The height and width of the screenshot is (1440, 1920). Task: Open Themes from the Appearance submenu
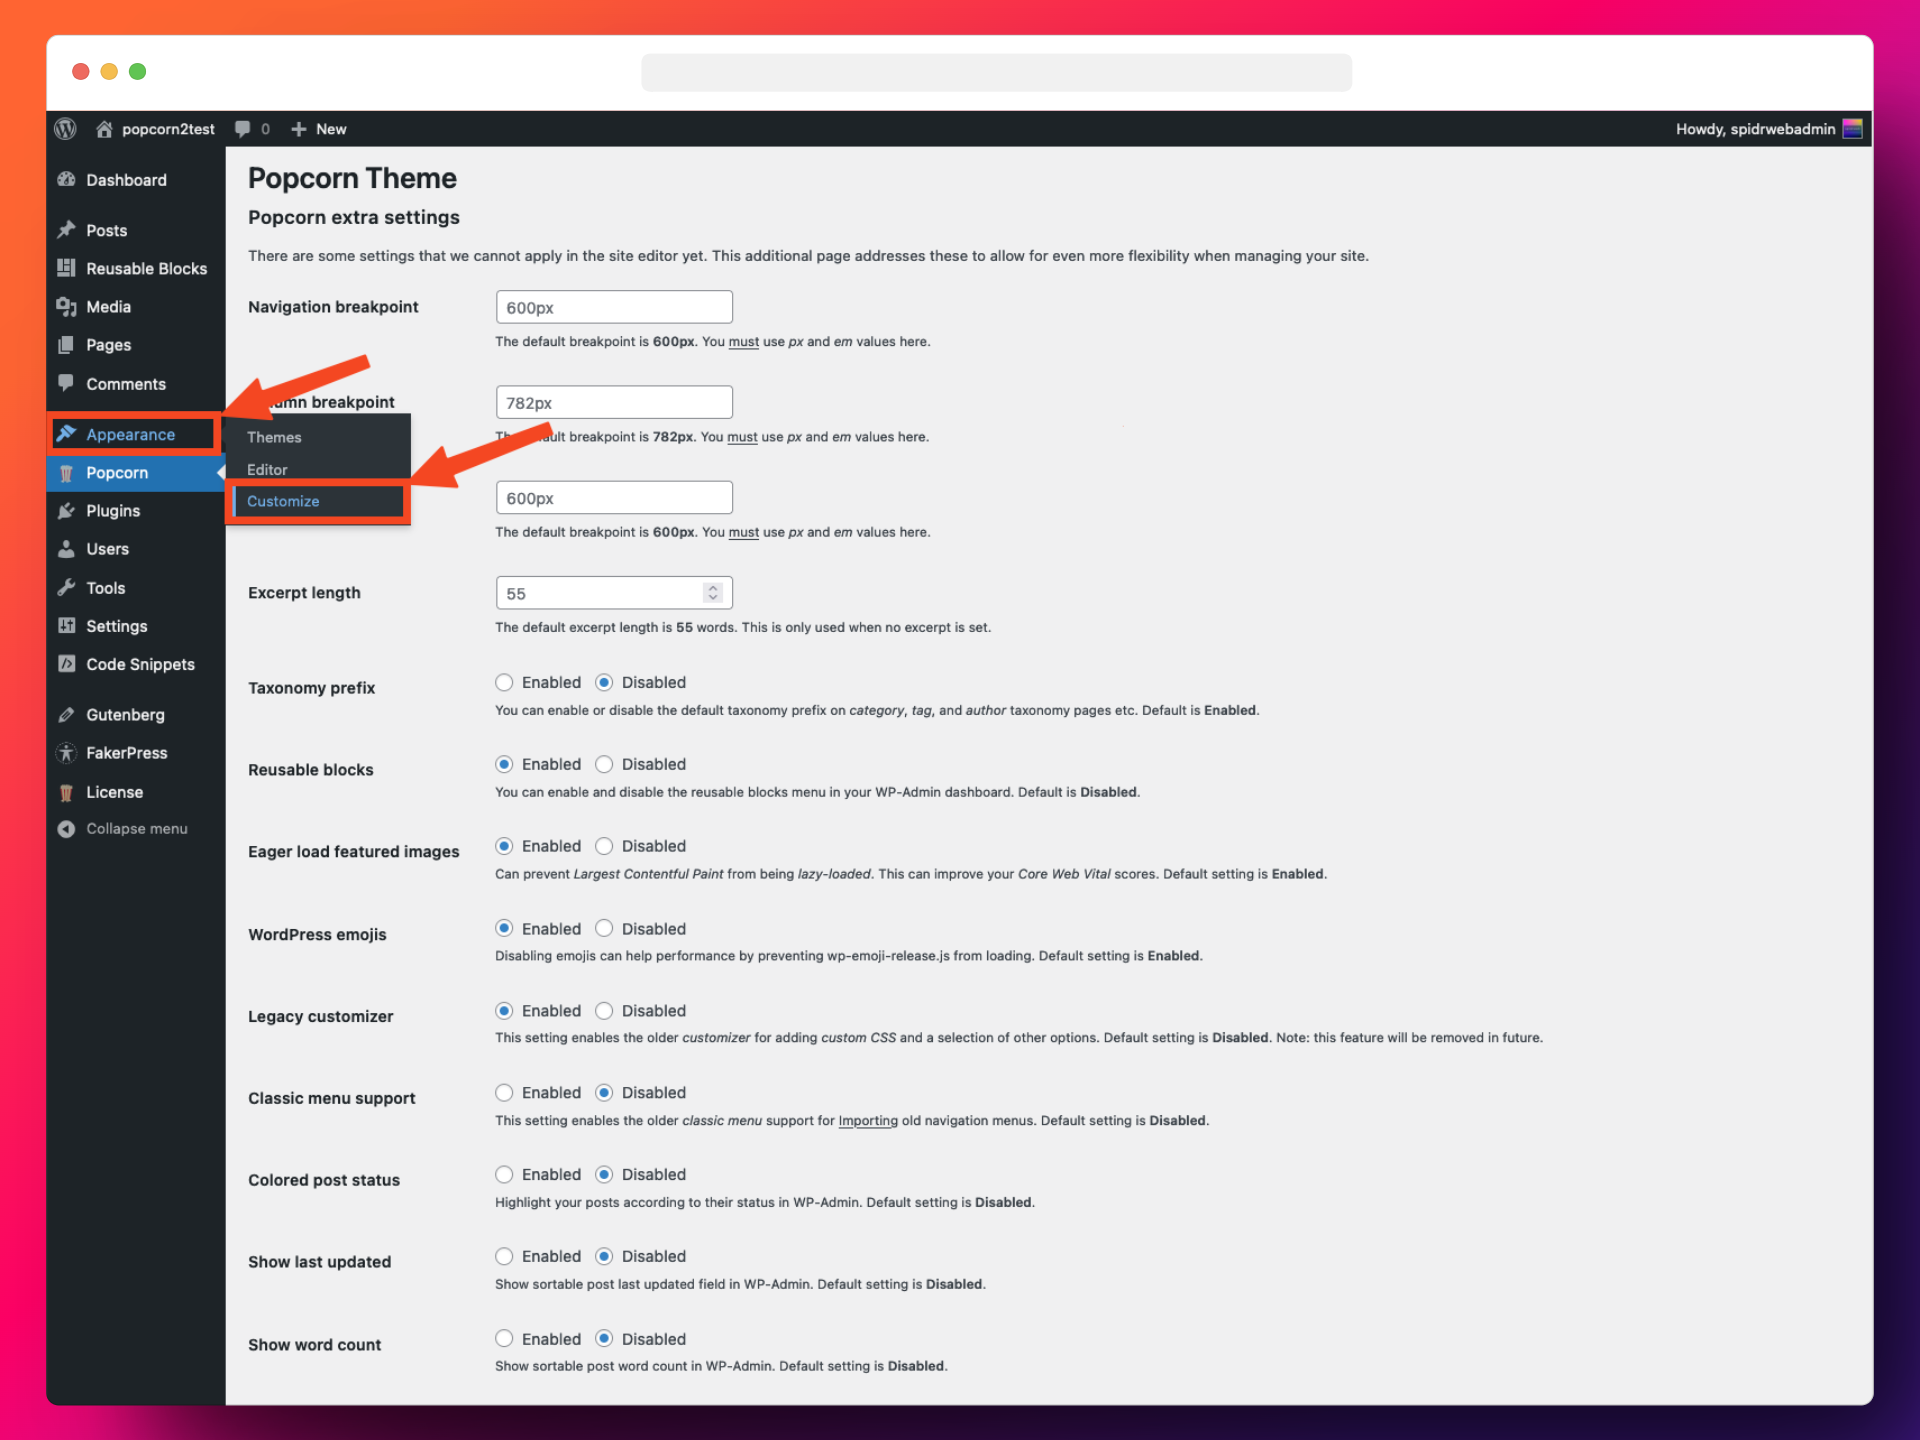274,437
